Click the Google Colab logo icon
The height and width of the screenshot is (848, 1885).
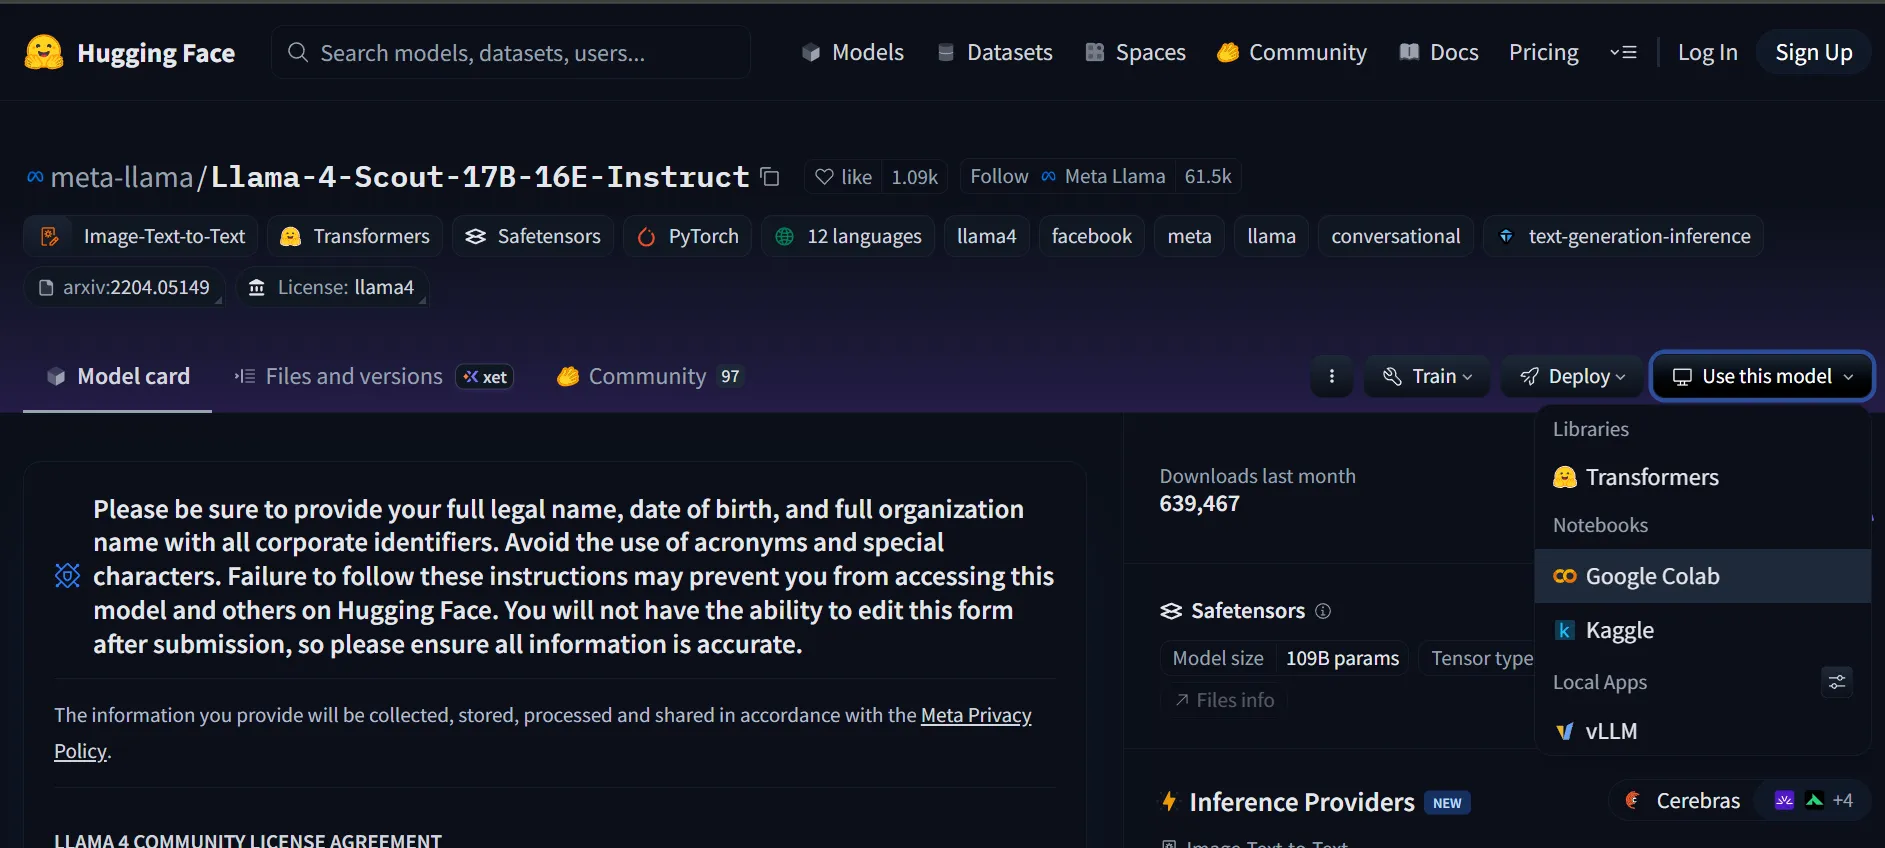click(x=1565, y=576)
